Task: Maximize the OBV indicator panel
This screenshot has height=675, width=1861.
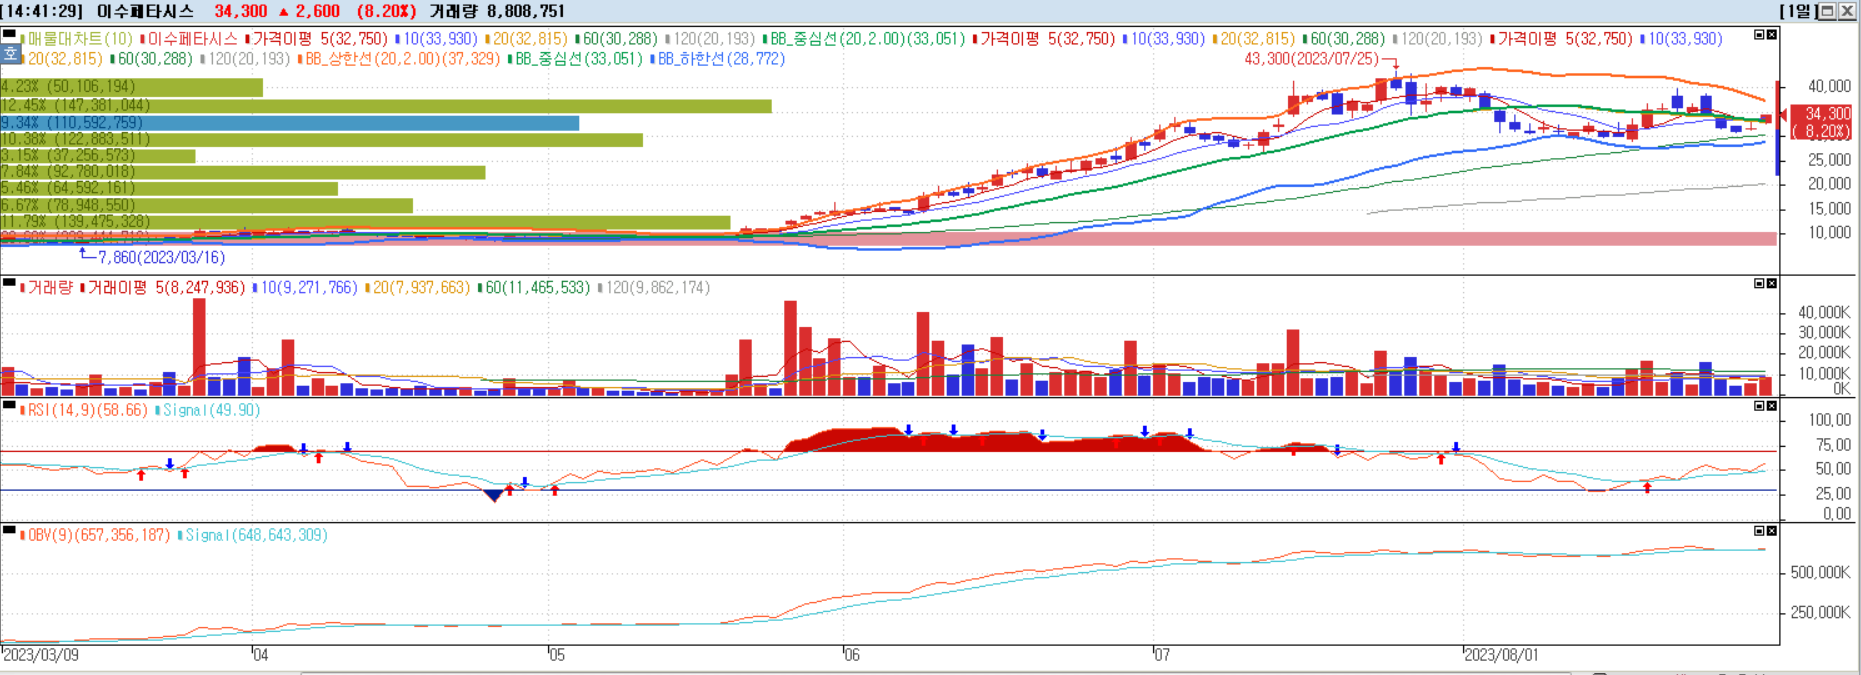Action: (x=1759, y=531)
